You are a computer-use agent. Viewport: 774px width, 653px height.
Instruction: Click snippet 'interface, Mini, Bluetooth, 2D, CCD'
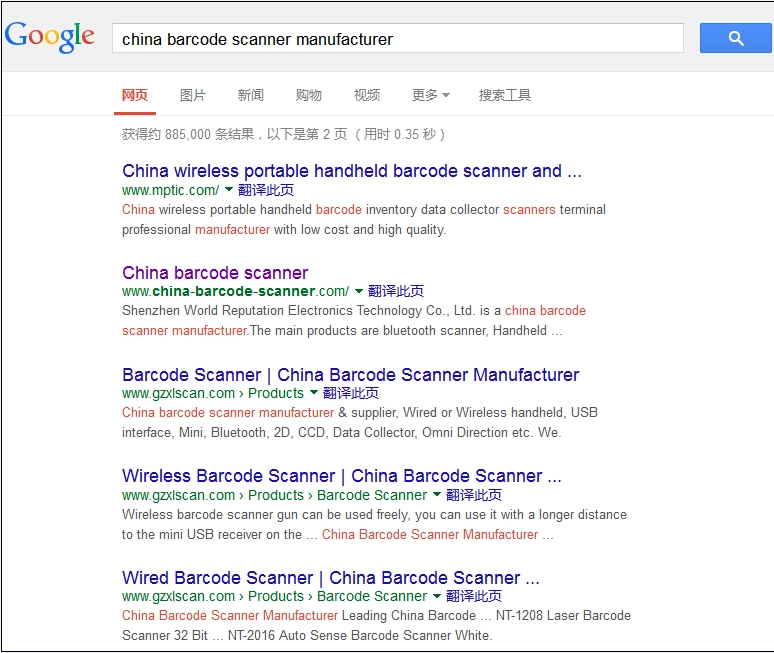(224, 432)
